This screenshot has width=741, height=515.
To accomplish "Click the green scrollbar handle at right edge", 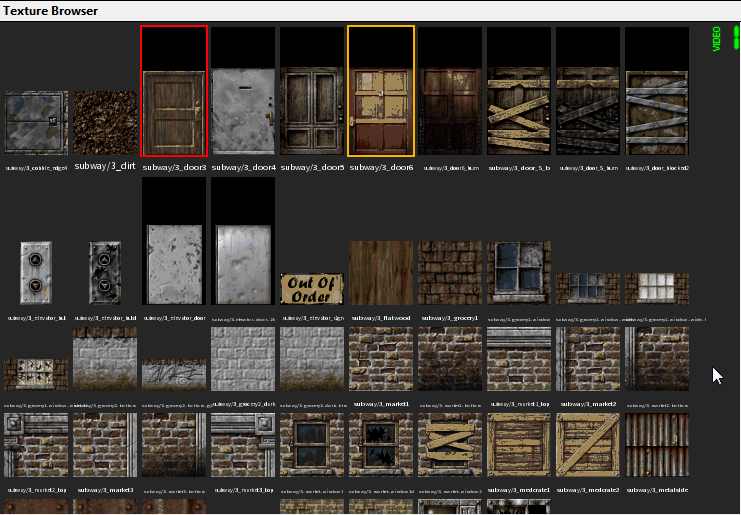I will (x=737, y=37).
